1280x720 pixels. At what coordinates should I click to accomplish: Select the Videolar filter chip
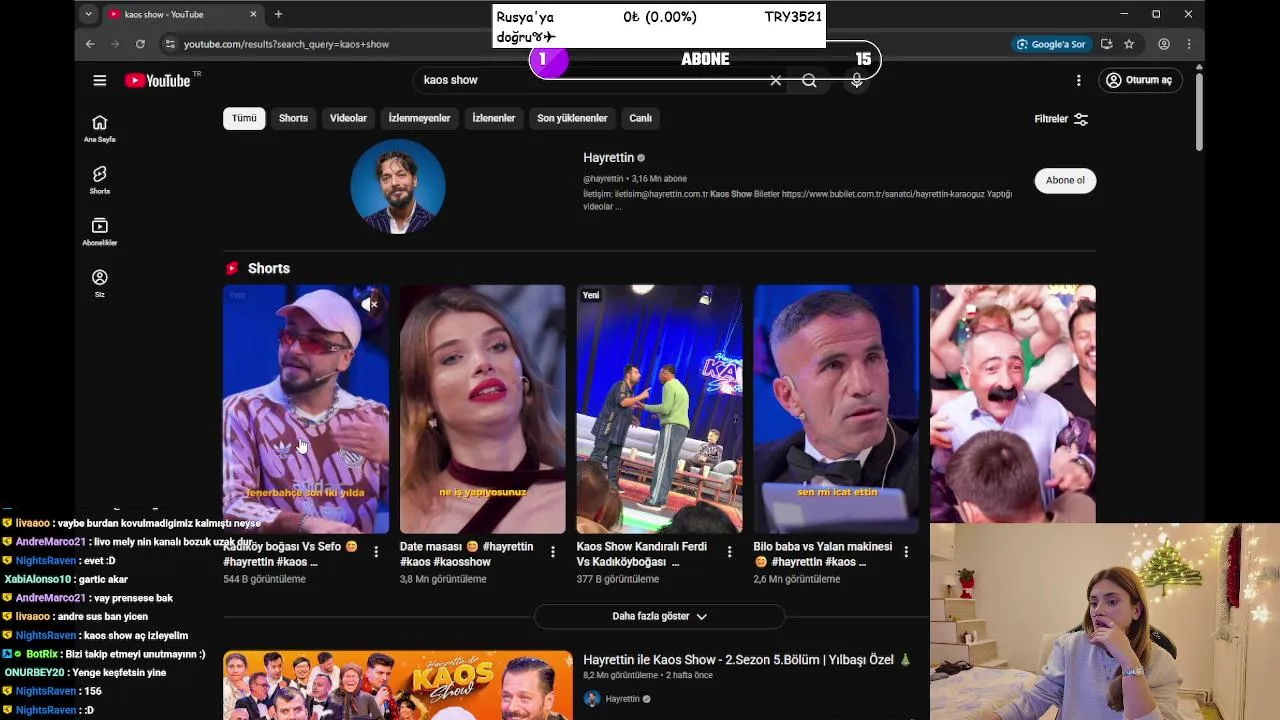coord(348,118)
